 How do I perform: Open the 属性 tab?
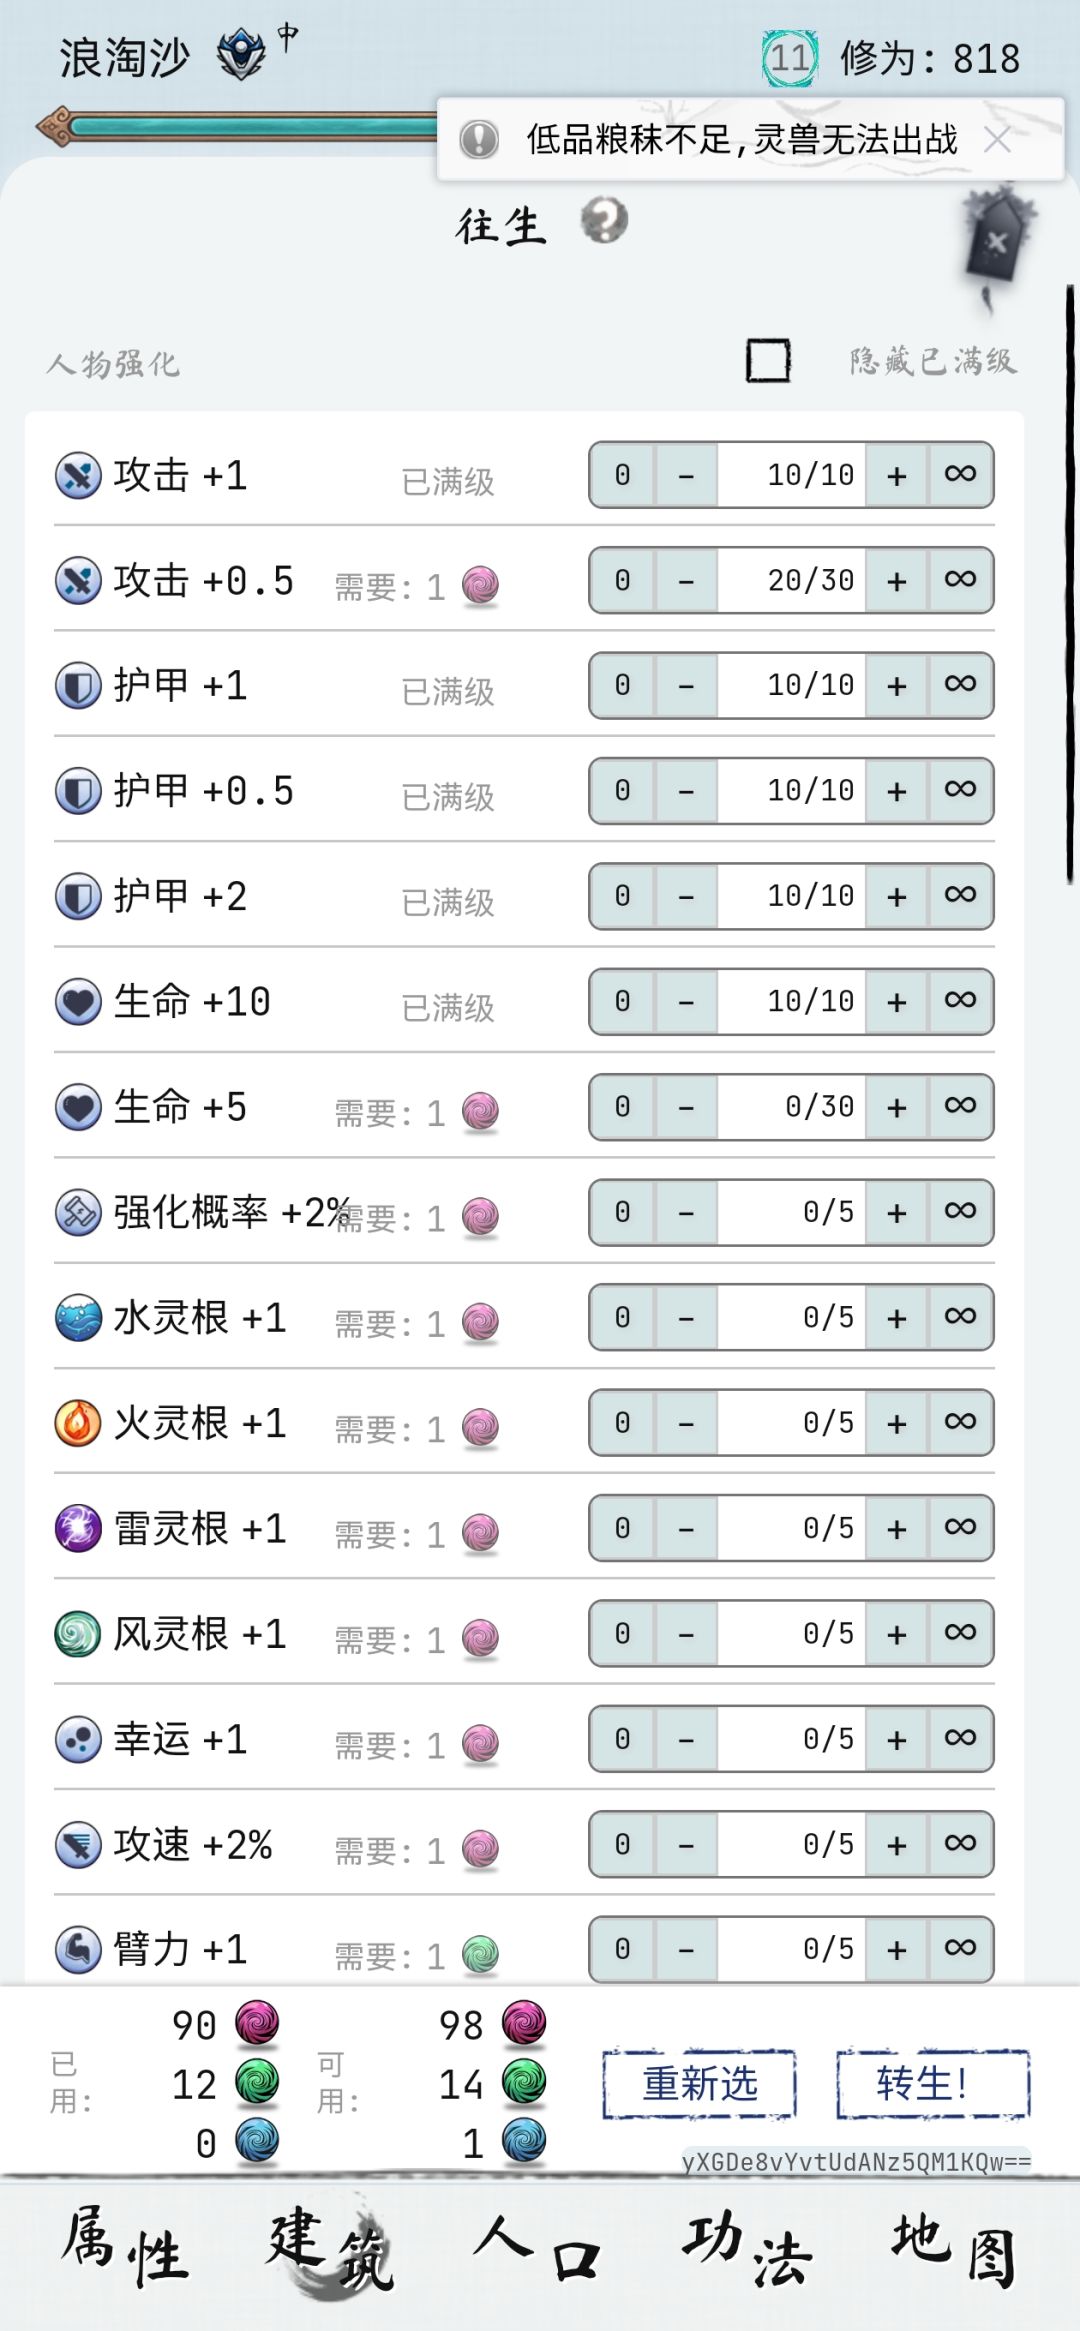(x=126, y=2250)
